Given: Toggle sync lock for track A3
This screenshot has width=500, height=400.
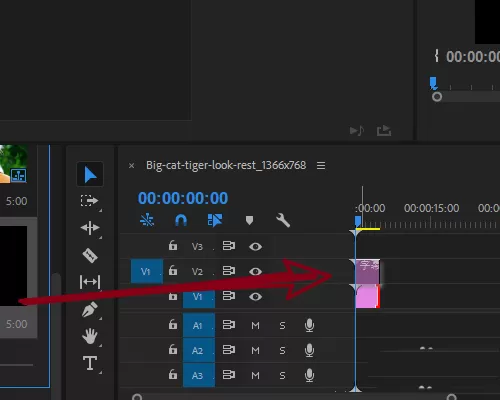Looking at the screenshot, I should (x=229, y=375).
